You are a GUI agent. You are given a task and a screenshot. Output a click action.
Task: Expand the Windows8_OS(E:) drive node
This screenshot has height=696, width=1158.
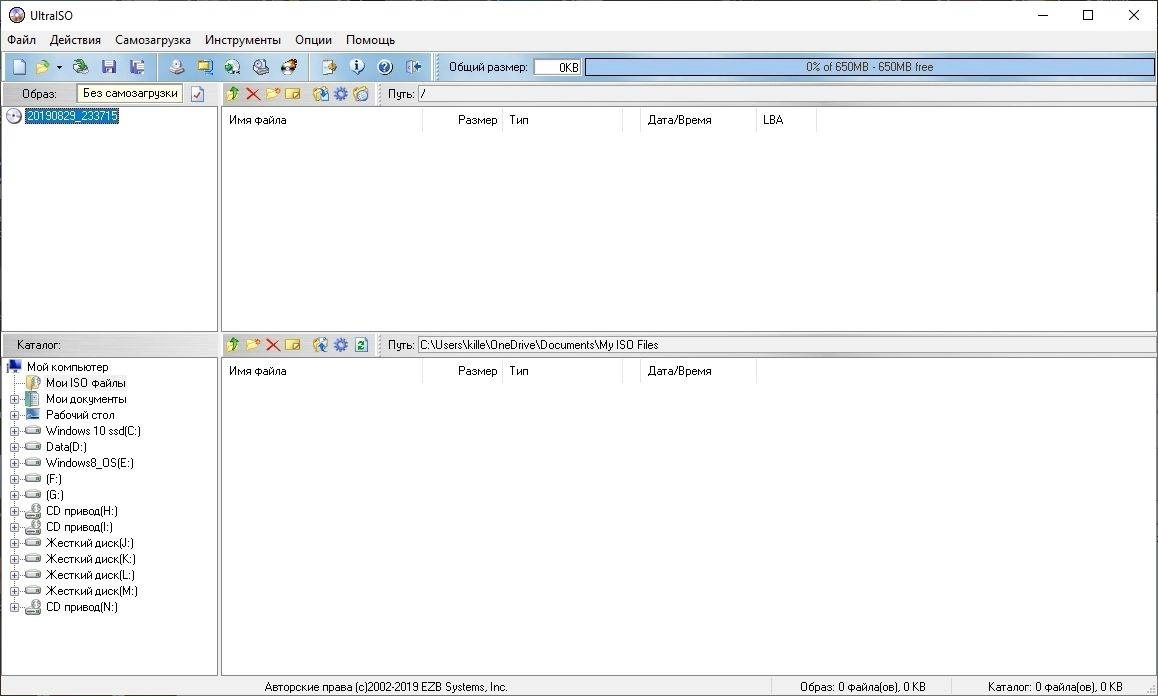(14, 463)
